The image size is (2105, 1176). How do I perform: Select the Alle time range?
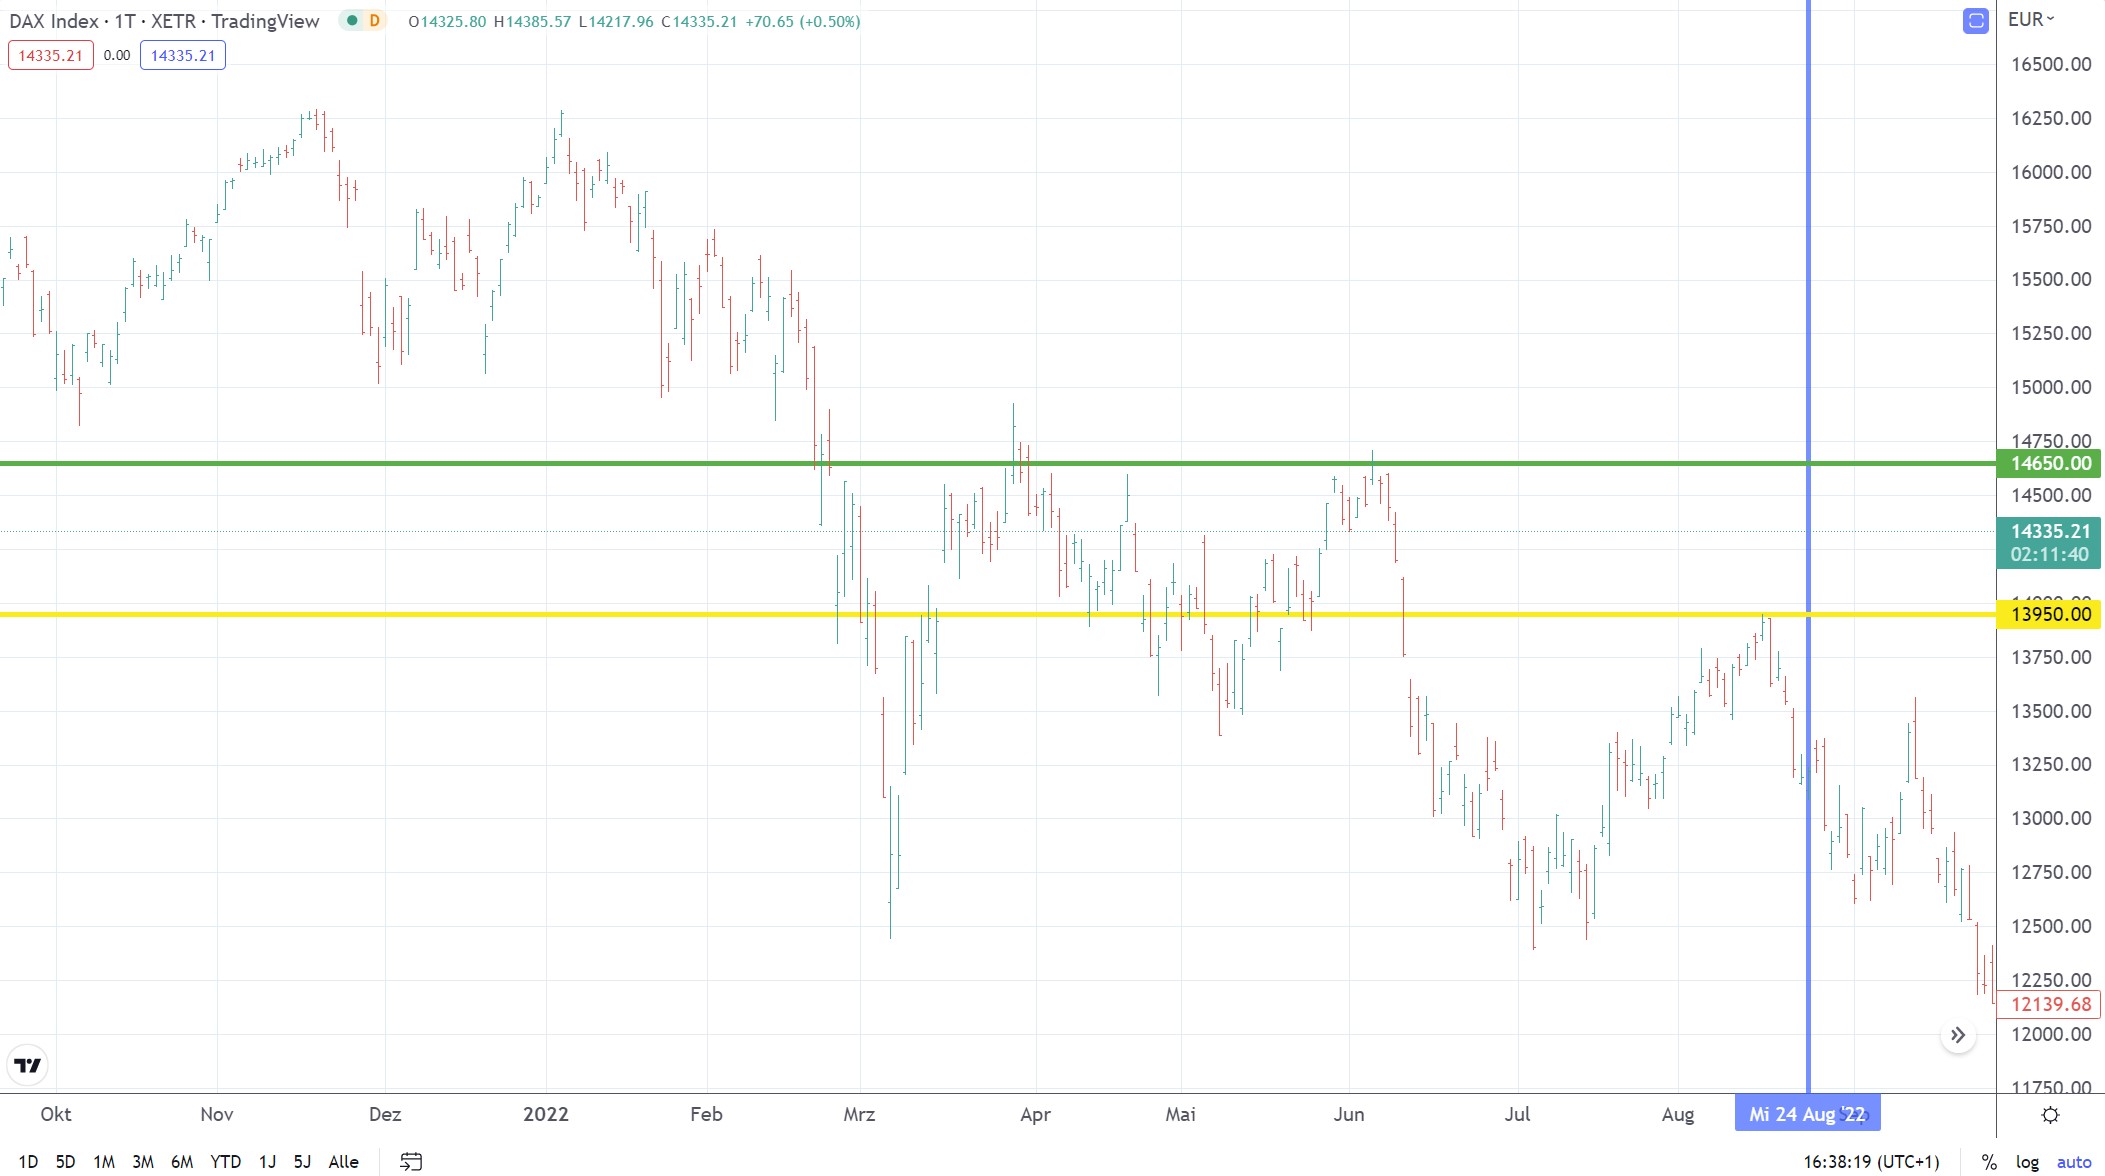(x=344, y=1161)
